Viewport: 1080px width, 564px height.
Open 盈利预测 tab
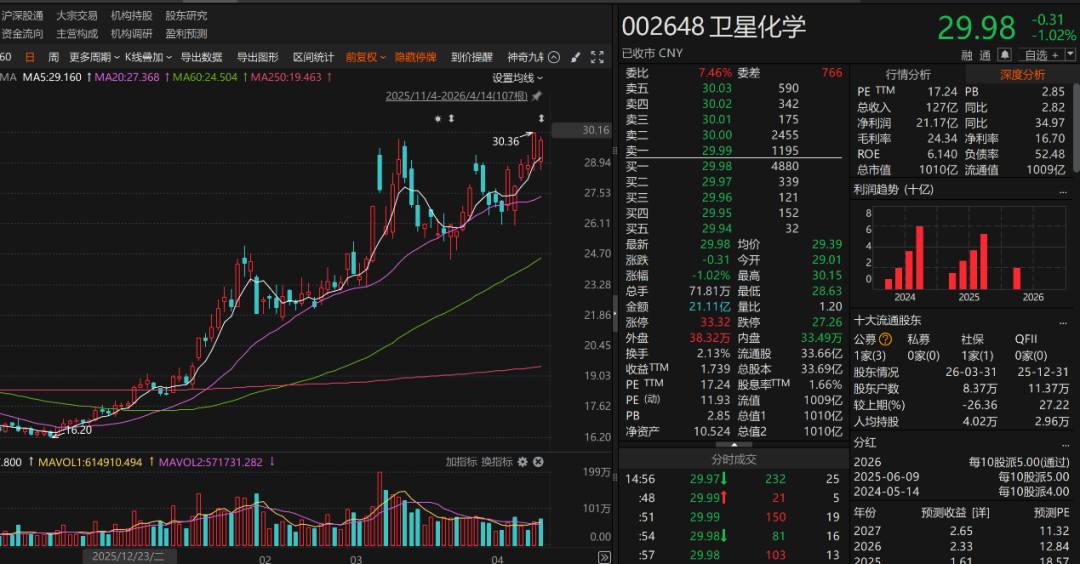(186, 33)
